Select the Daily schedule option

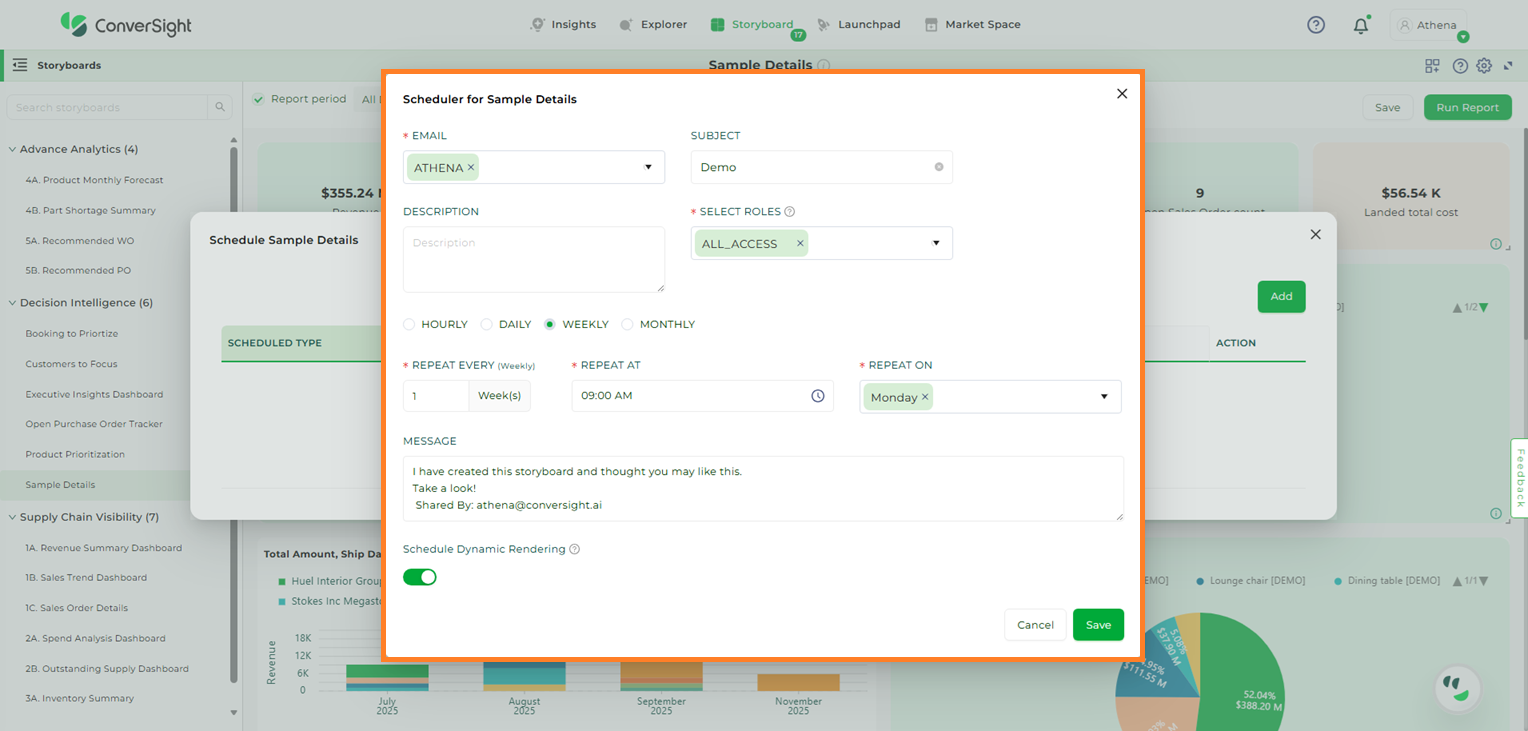(x=487, y=324)
